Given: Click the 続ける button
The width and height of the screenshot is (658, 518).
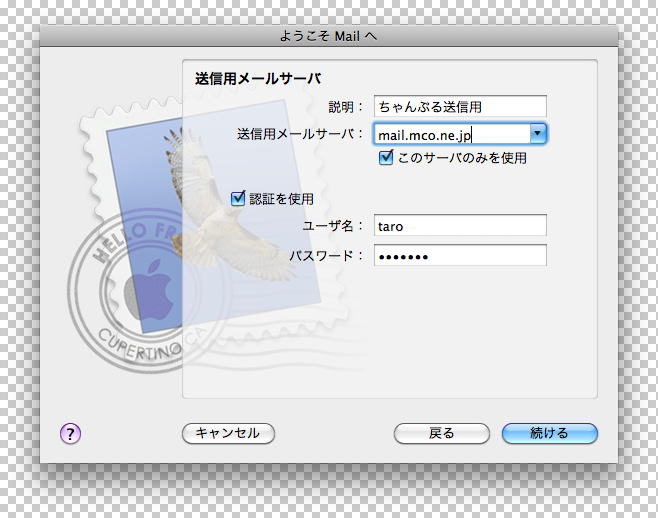Looking at the screenshot, I should 550,433.
